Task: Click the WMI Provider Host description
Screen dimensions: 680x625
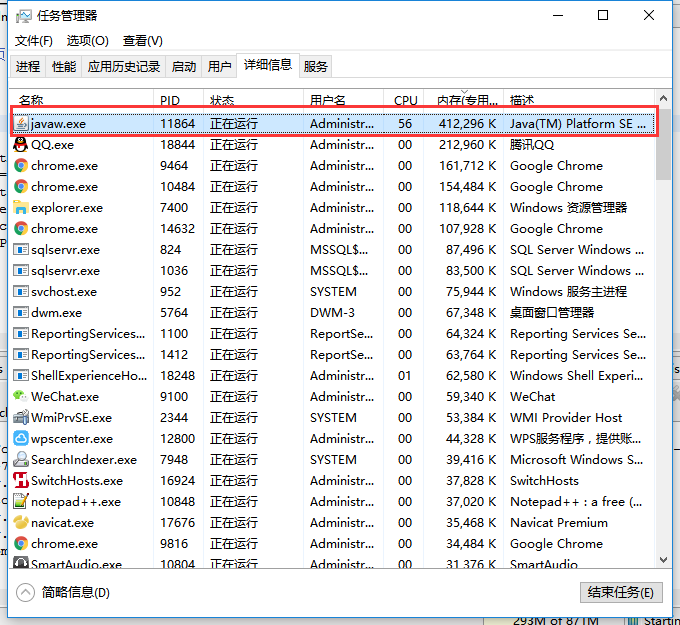Action: (566, 418)
